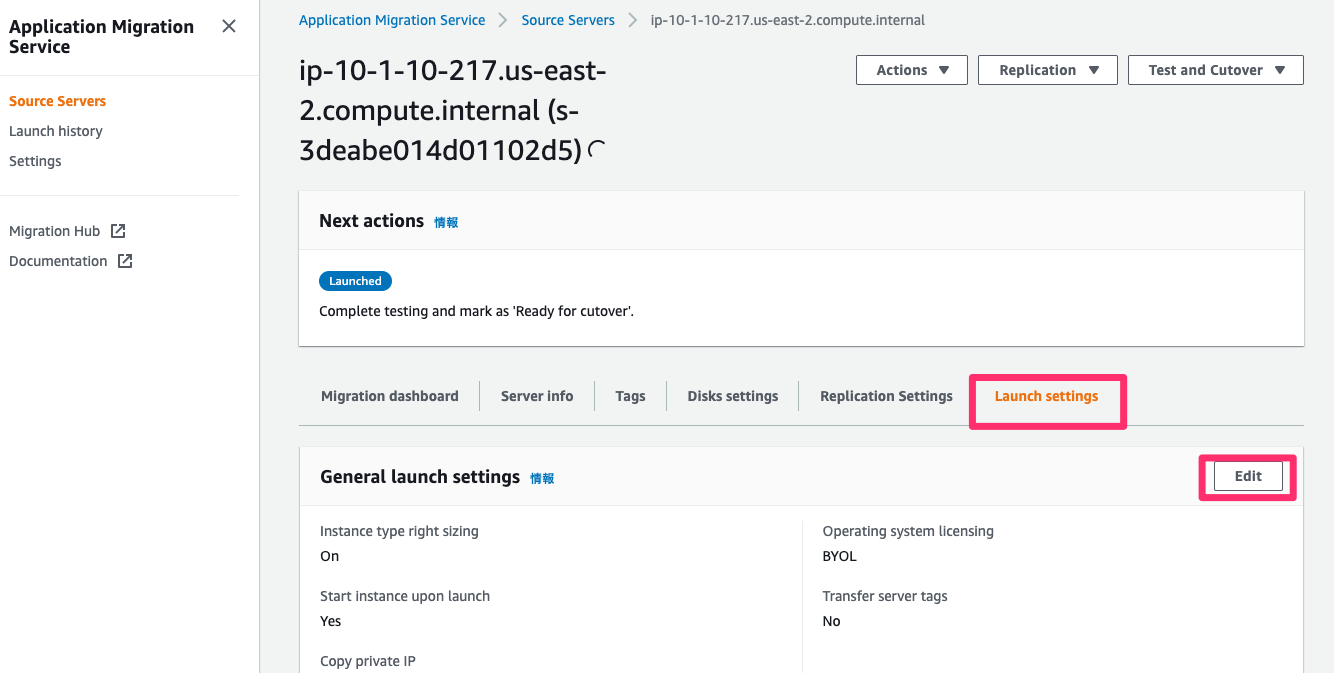Click the Launched status badge

(x=355, y=281)
